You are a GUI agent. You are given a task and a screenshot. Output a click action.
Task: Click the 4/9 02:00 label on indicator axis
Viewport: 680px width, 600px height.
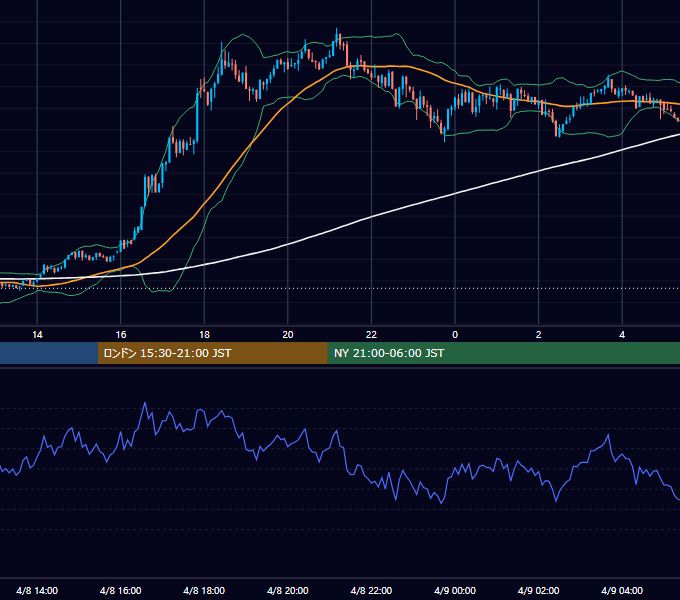[538, 590]
